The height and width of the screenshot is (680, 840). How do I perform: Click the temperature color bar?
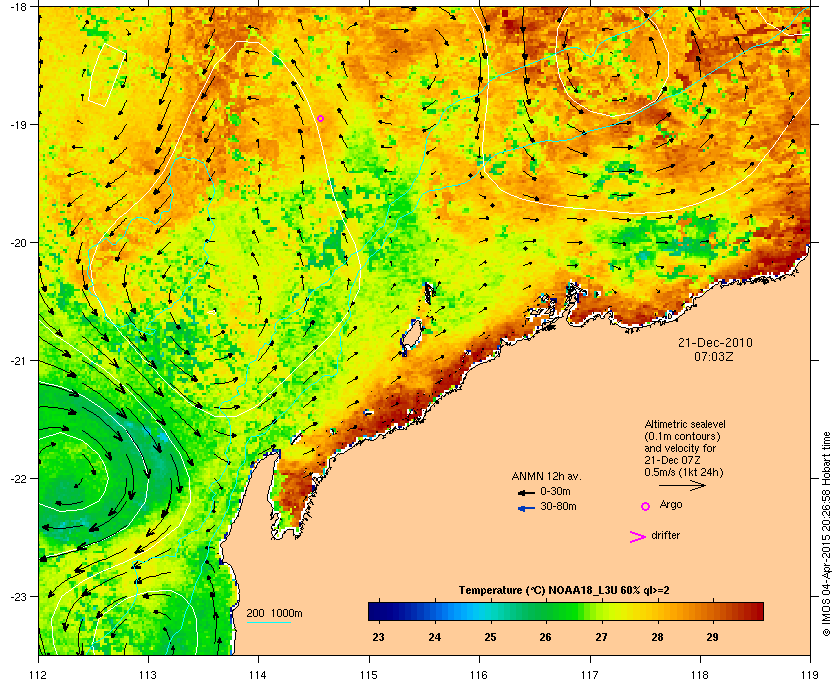point(566,611)
